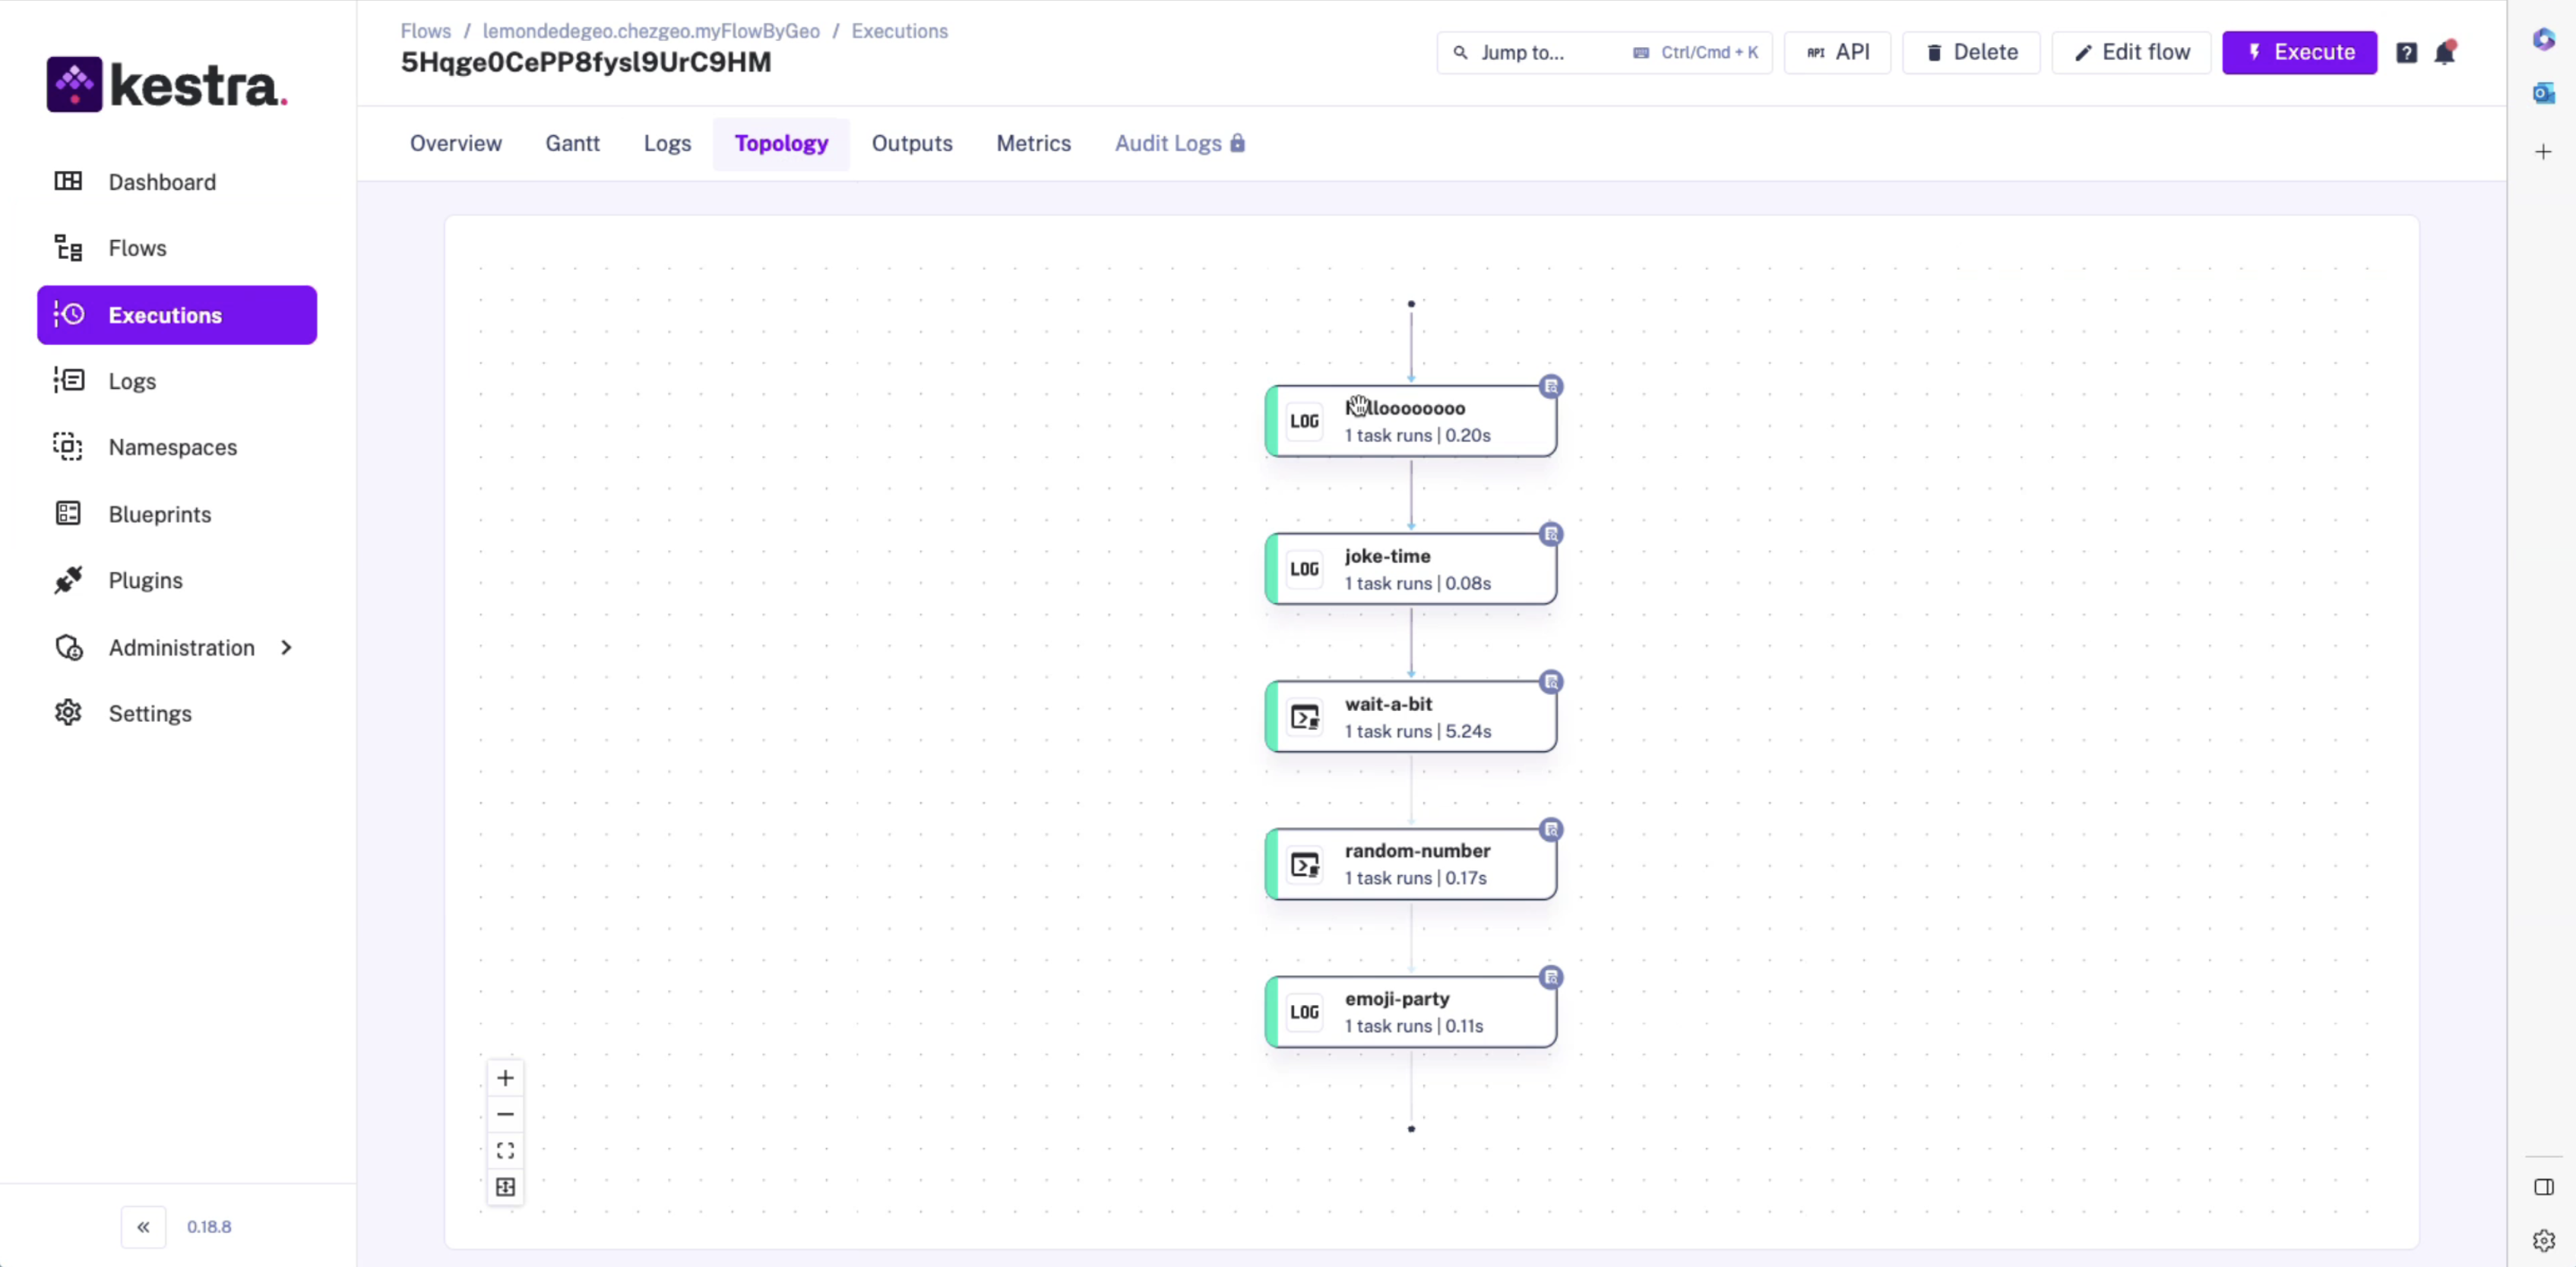Open the help question mark icon
Screen dimensions: 2576x1267
[x=2406, y=53]
